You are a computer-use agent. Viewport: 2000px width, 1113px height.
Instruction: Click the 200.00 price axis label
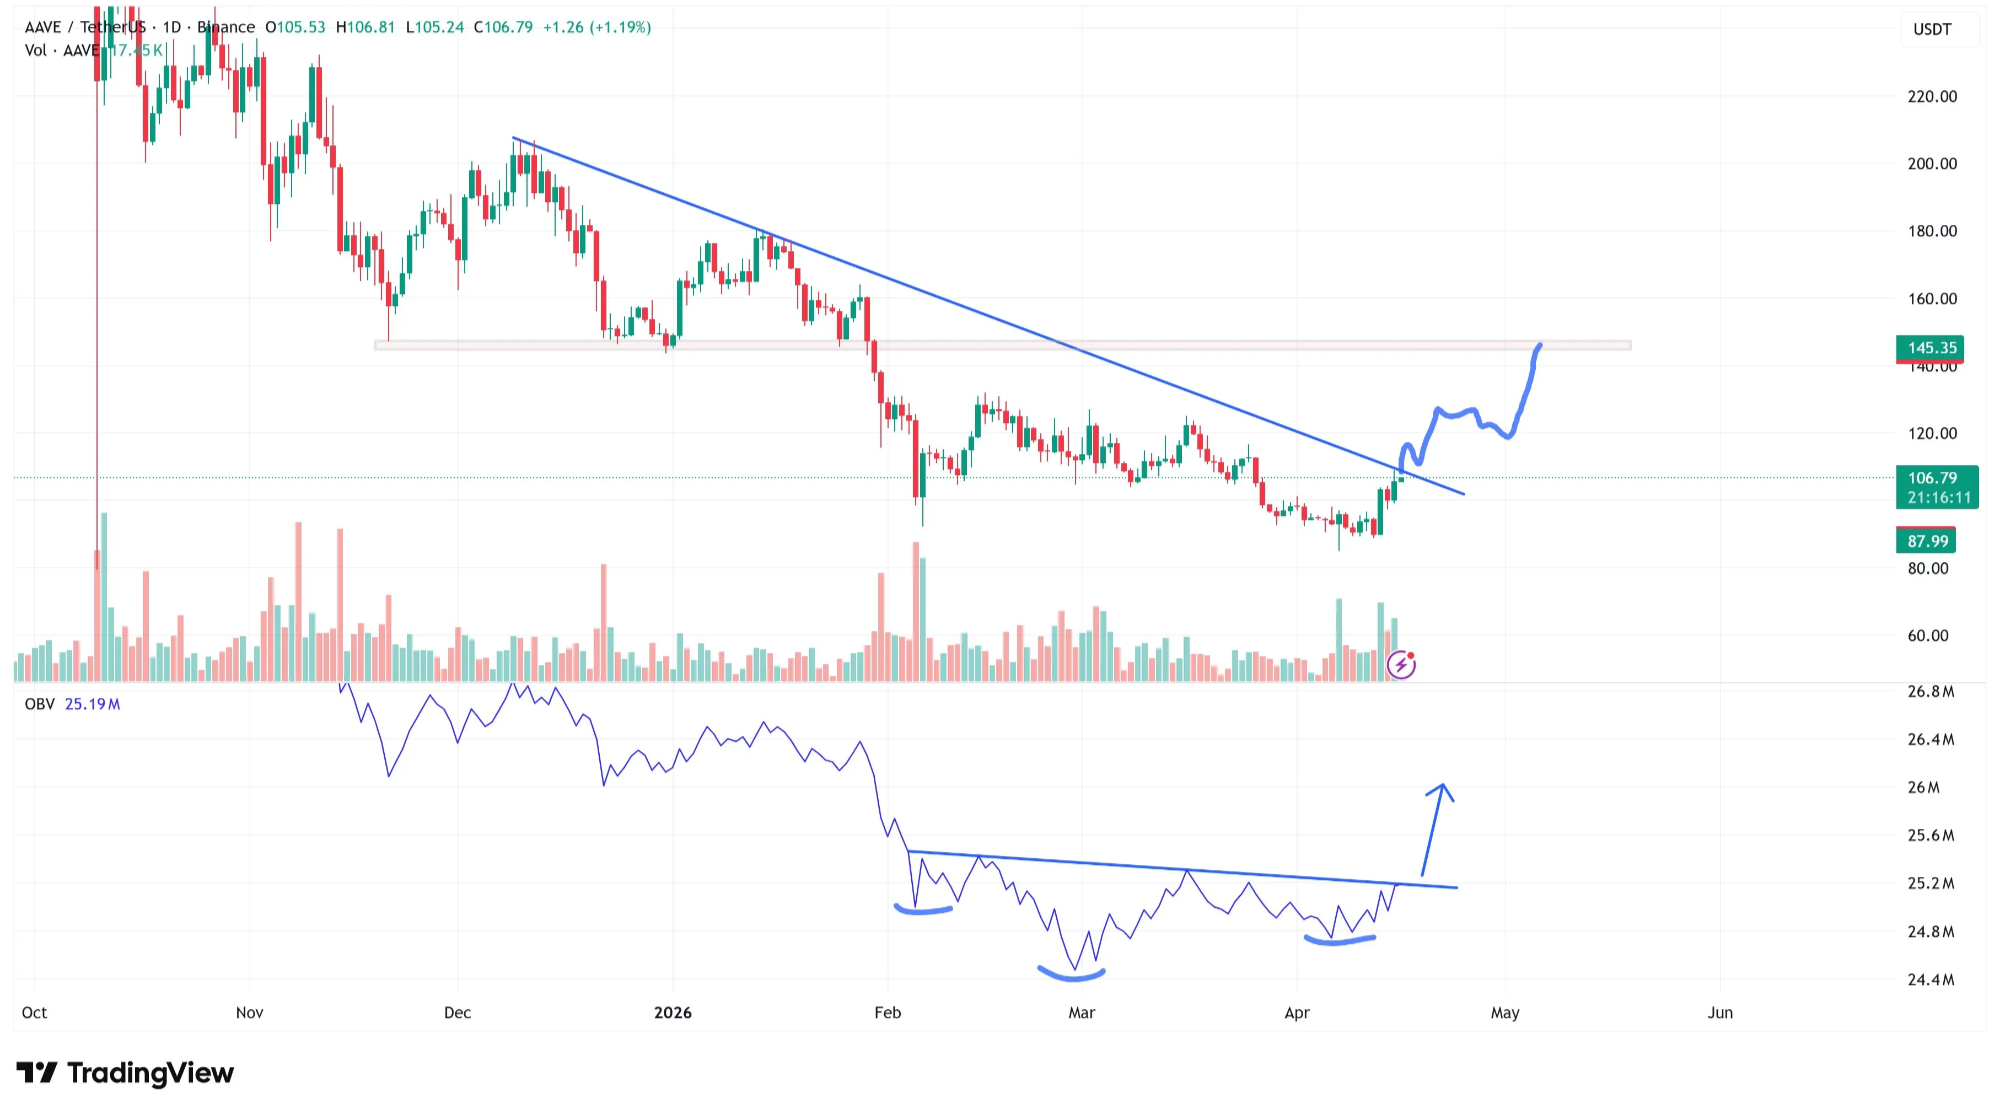[x=1932, y=163]
